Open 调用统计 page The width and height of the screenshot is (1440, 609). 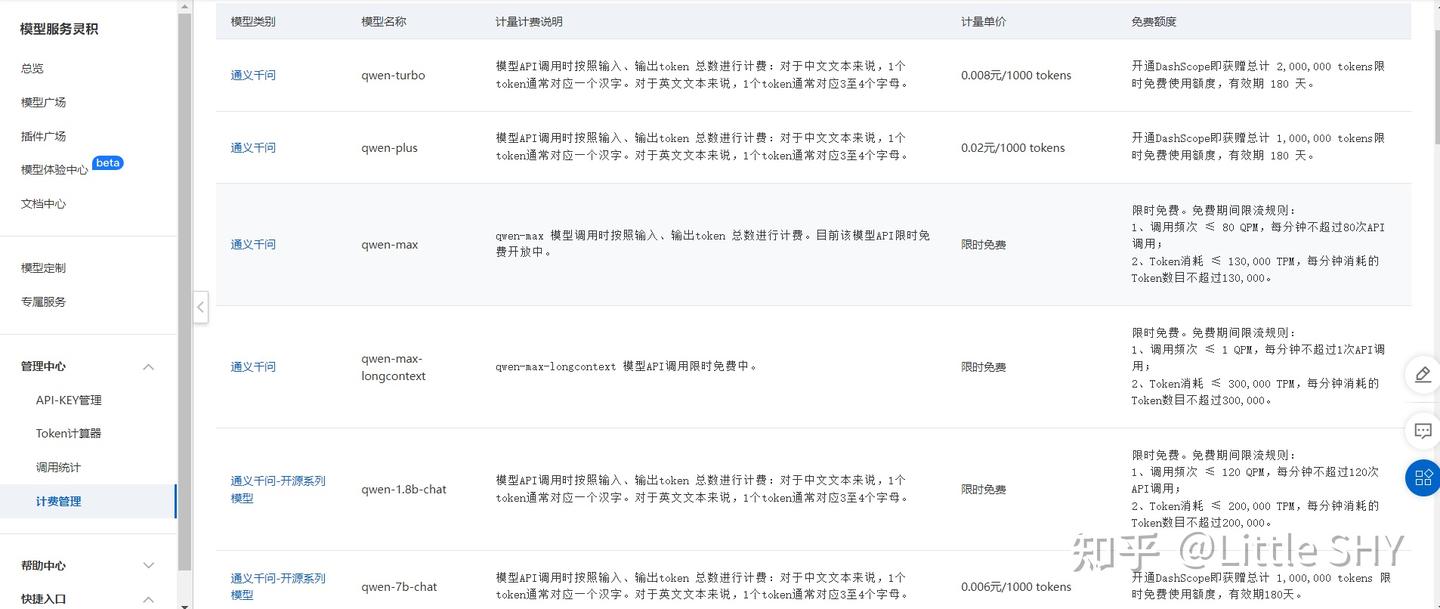pyautogui.click(x=58, y=468)
